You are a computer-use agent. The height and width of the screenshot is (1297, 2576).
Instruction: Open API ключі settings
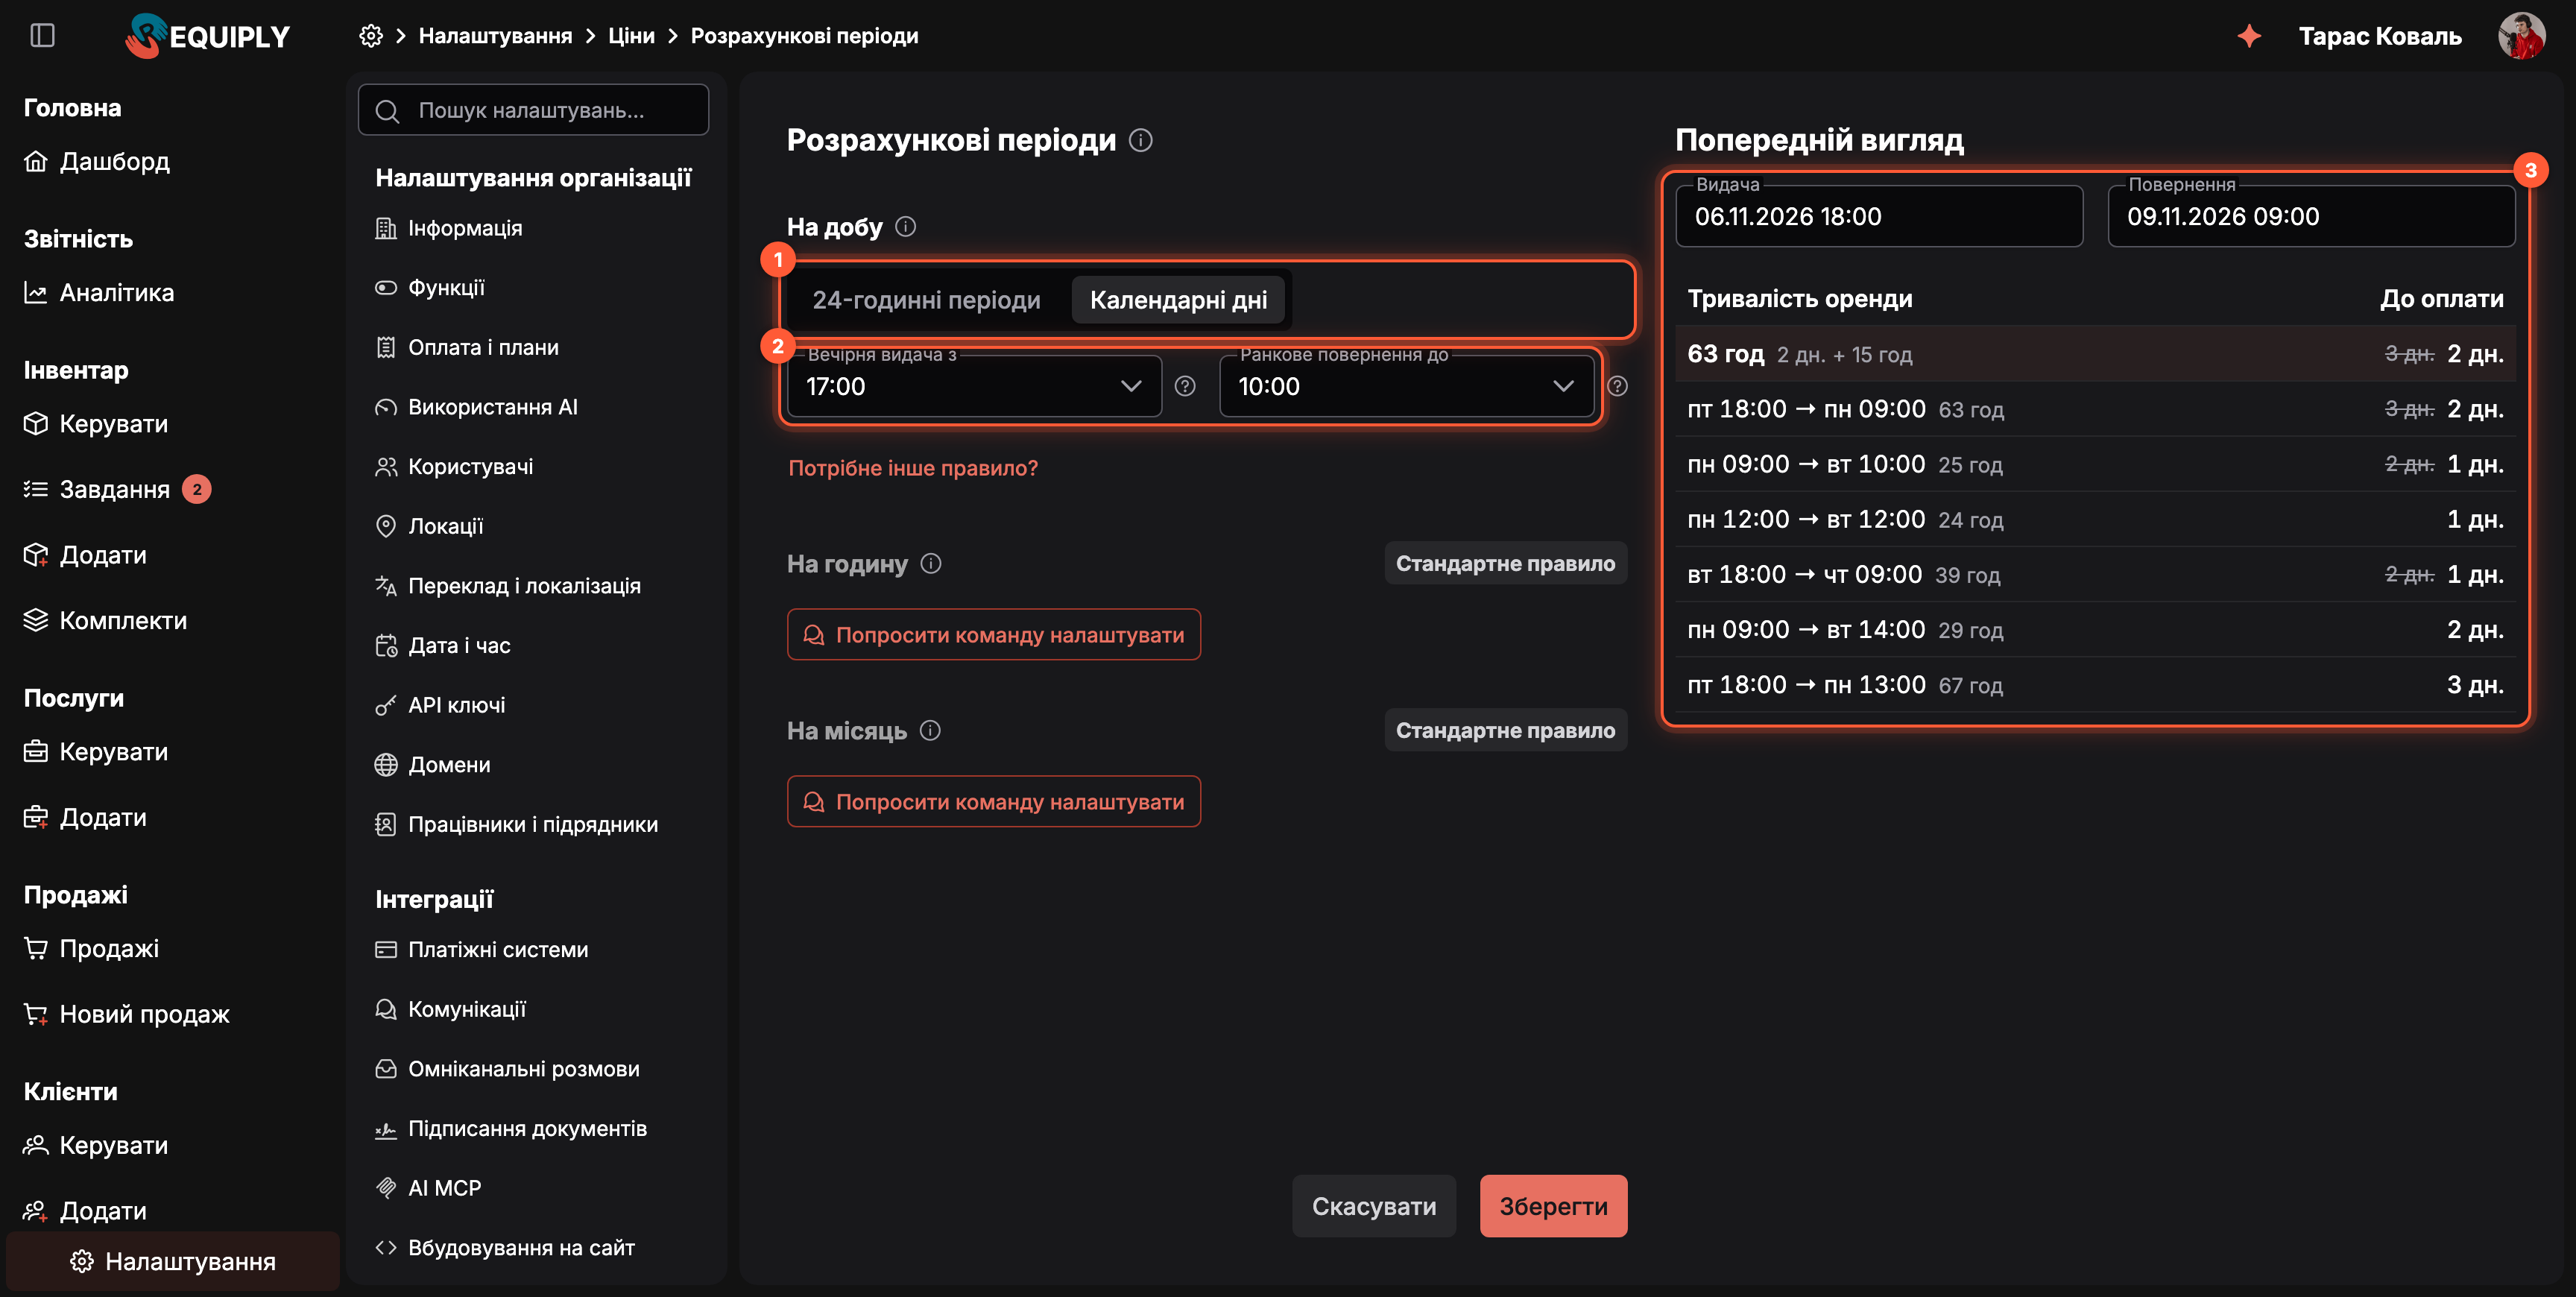click(x=441, y=705)
